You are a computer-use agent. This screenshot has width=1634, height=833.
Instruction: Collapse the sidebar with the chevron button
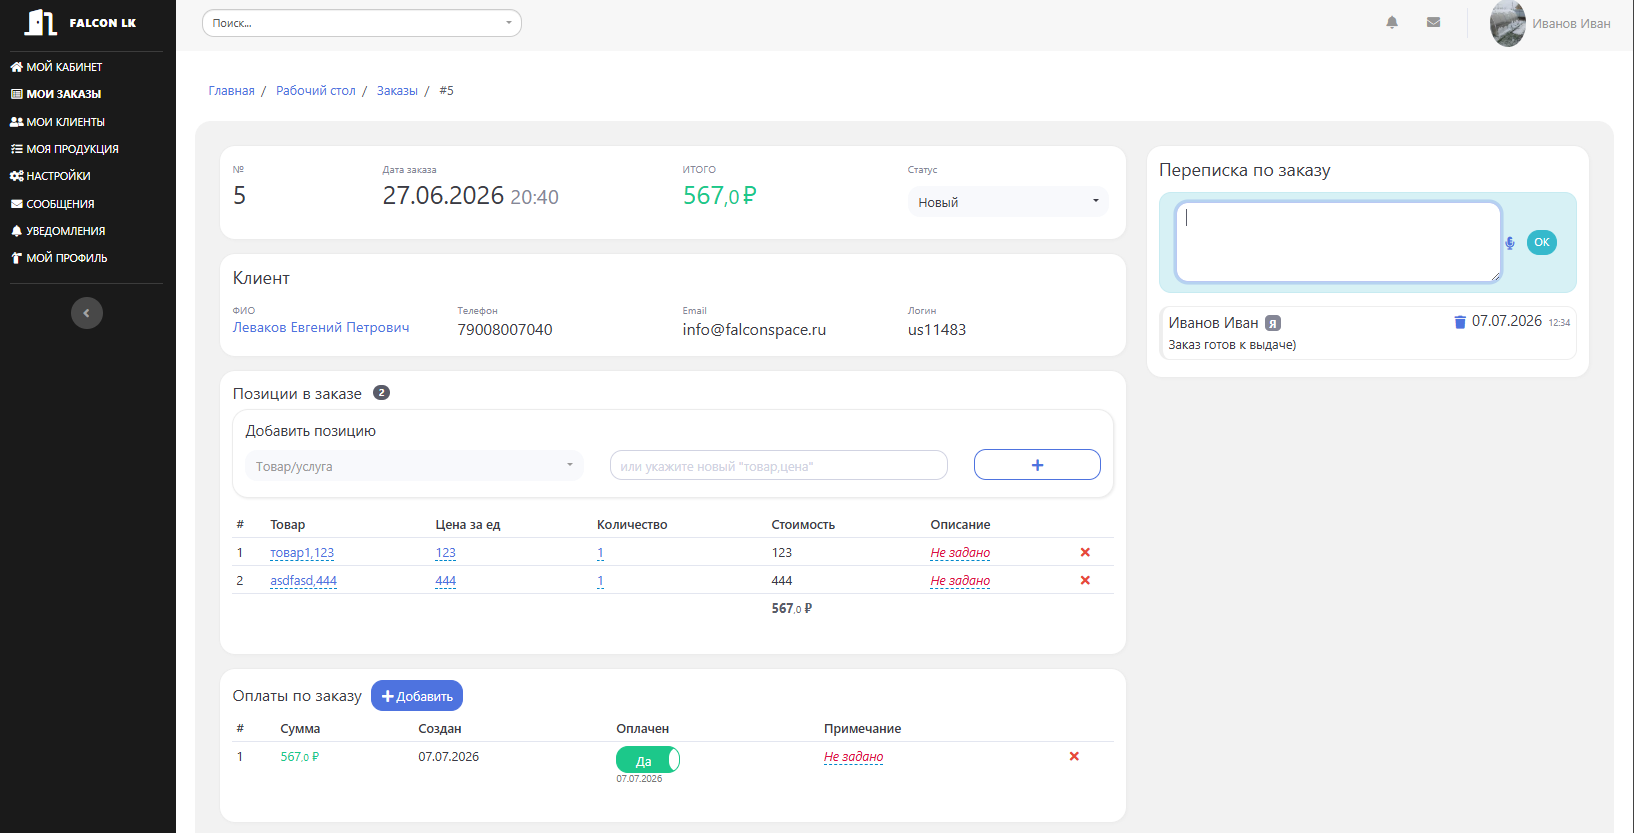[x=87, y=313]
